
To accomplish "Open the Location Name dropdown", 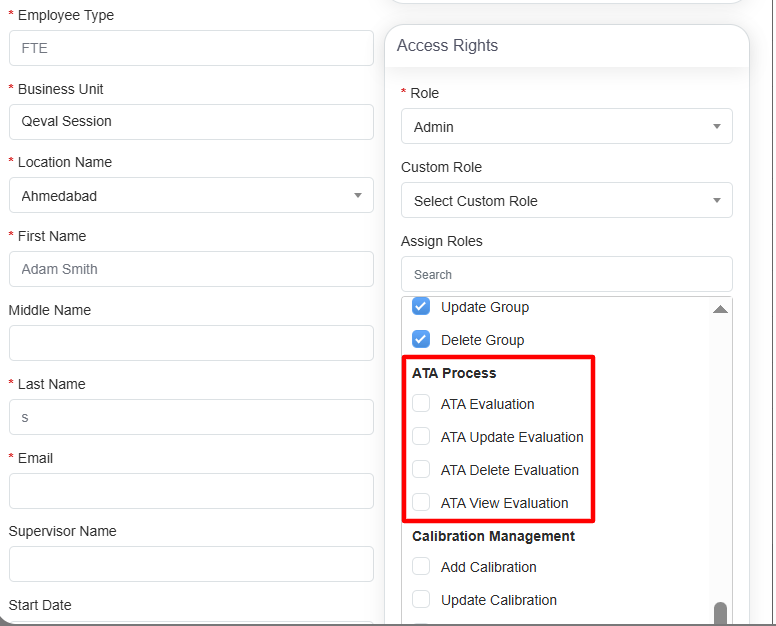I will [x=190, y=196].
